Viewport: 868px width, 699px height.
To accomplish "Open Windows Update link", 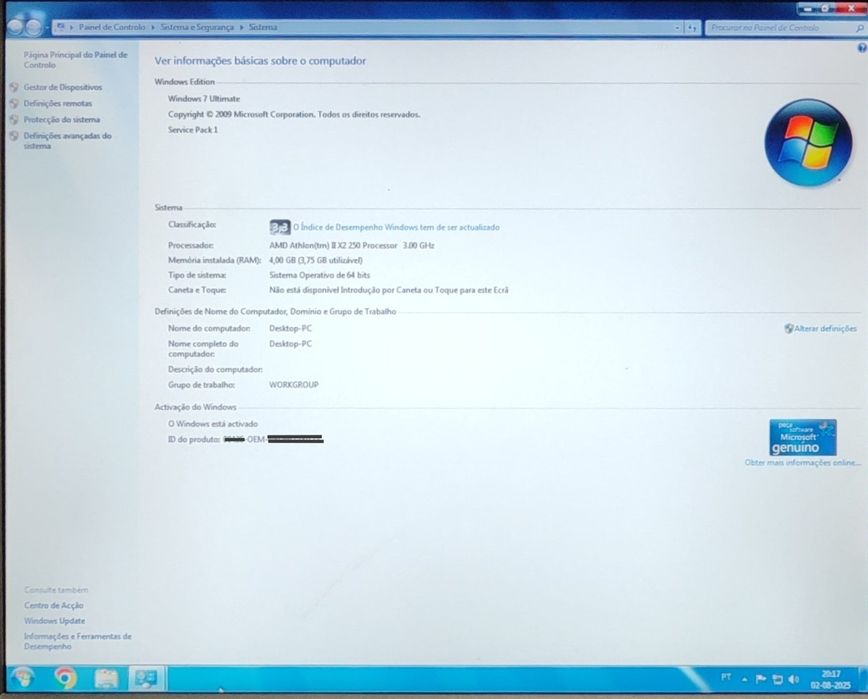I will pyautogui.click(x=54, y=621).
